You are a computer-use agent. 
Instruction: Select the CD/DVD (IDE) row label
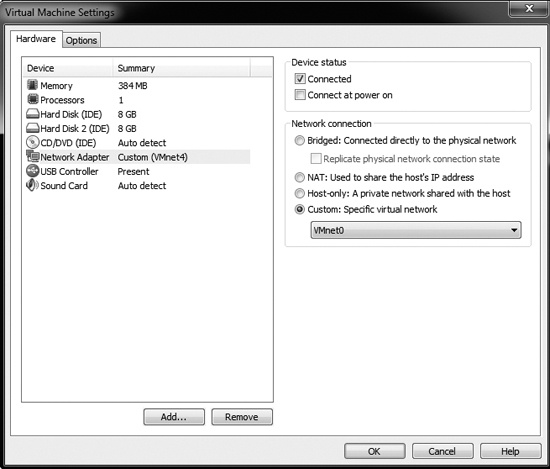click(68, 143)
